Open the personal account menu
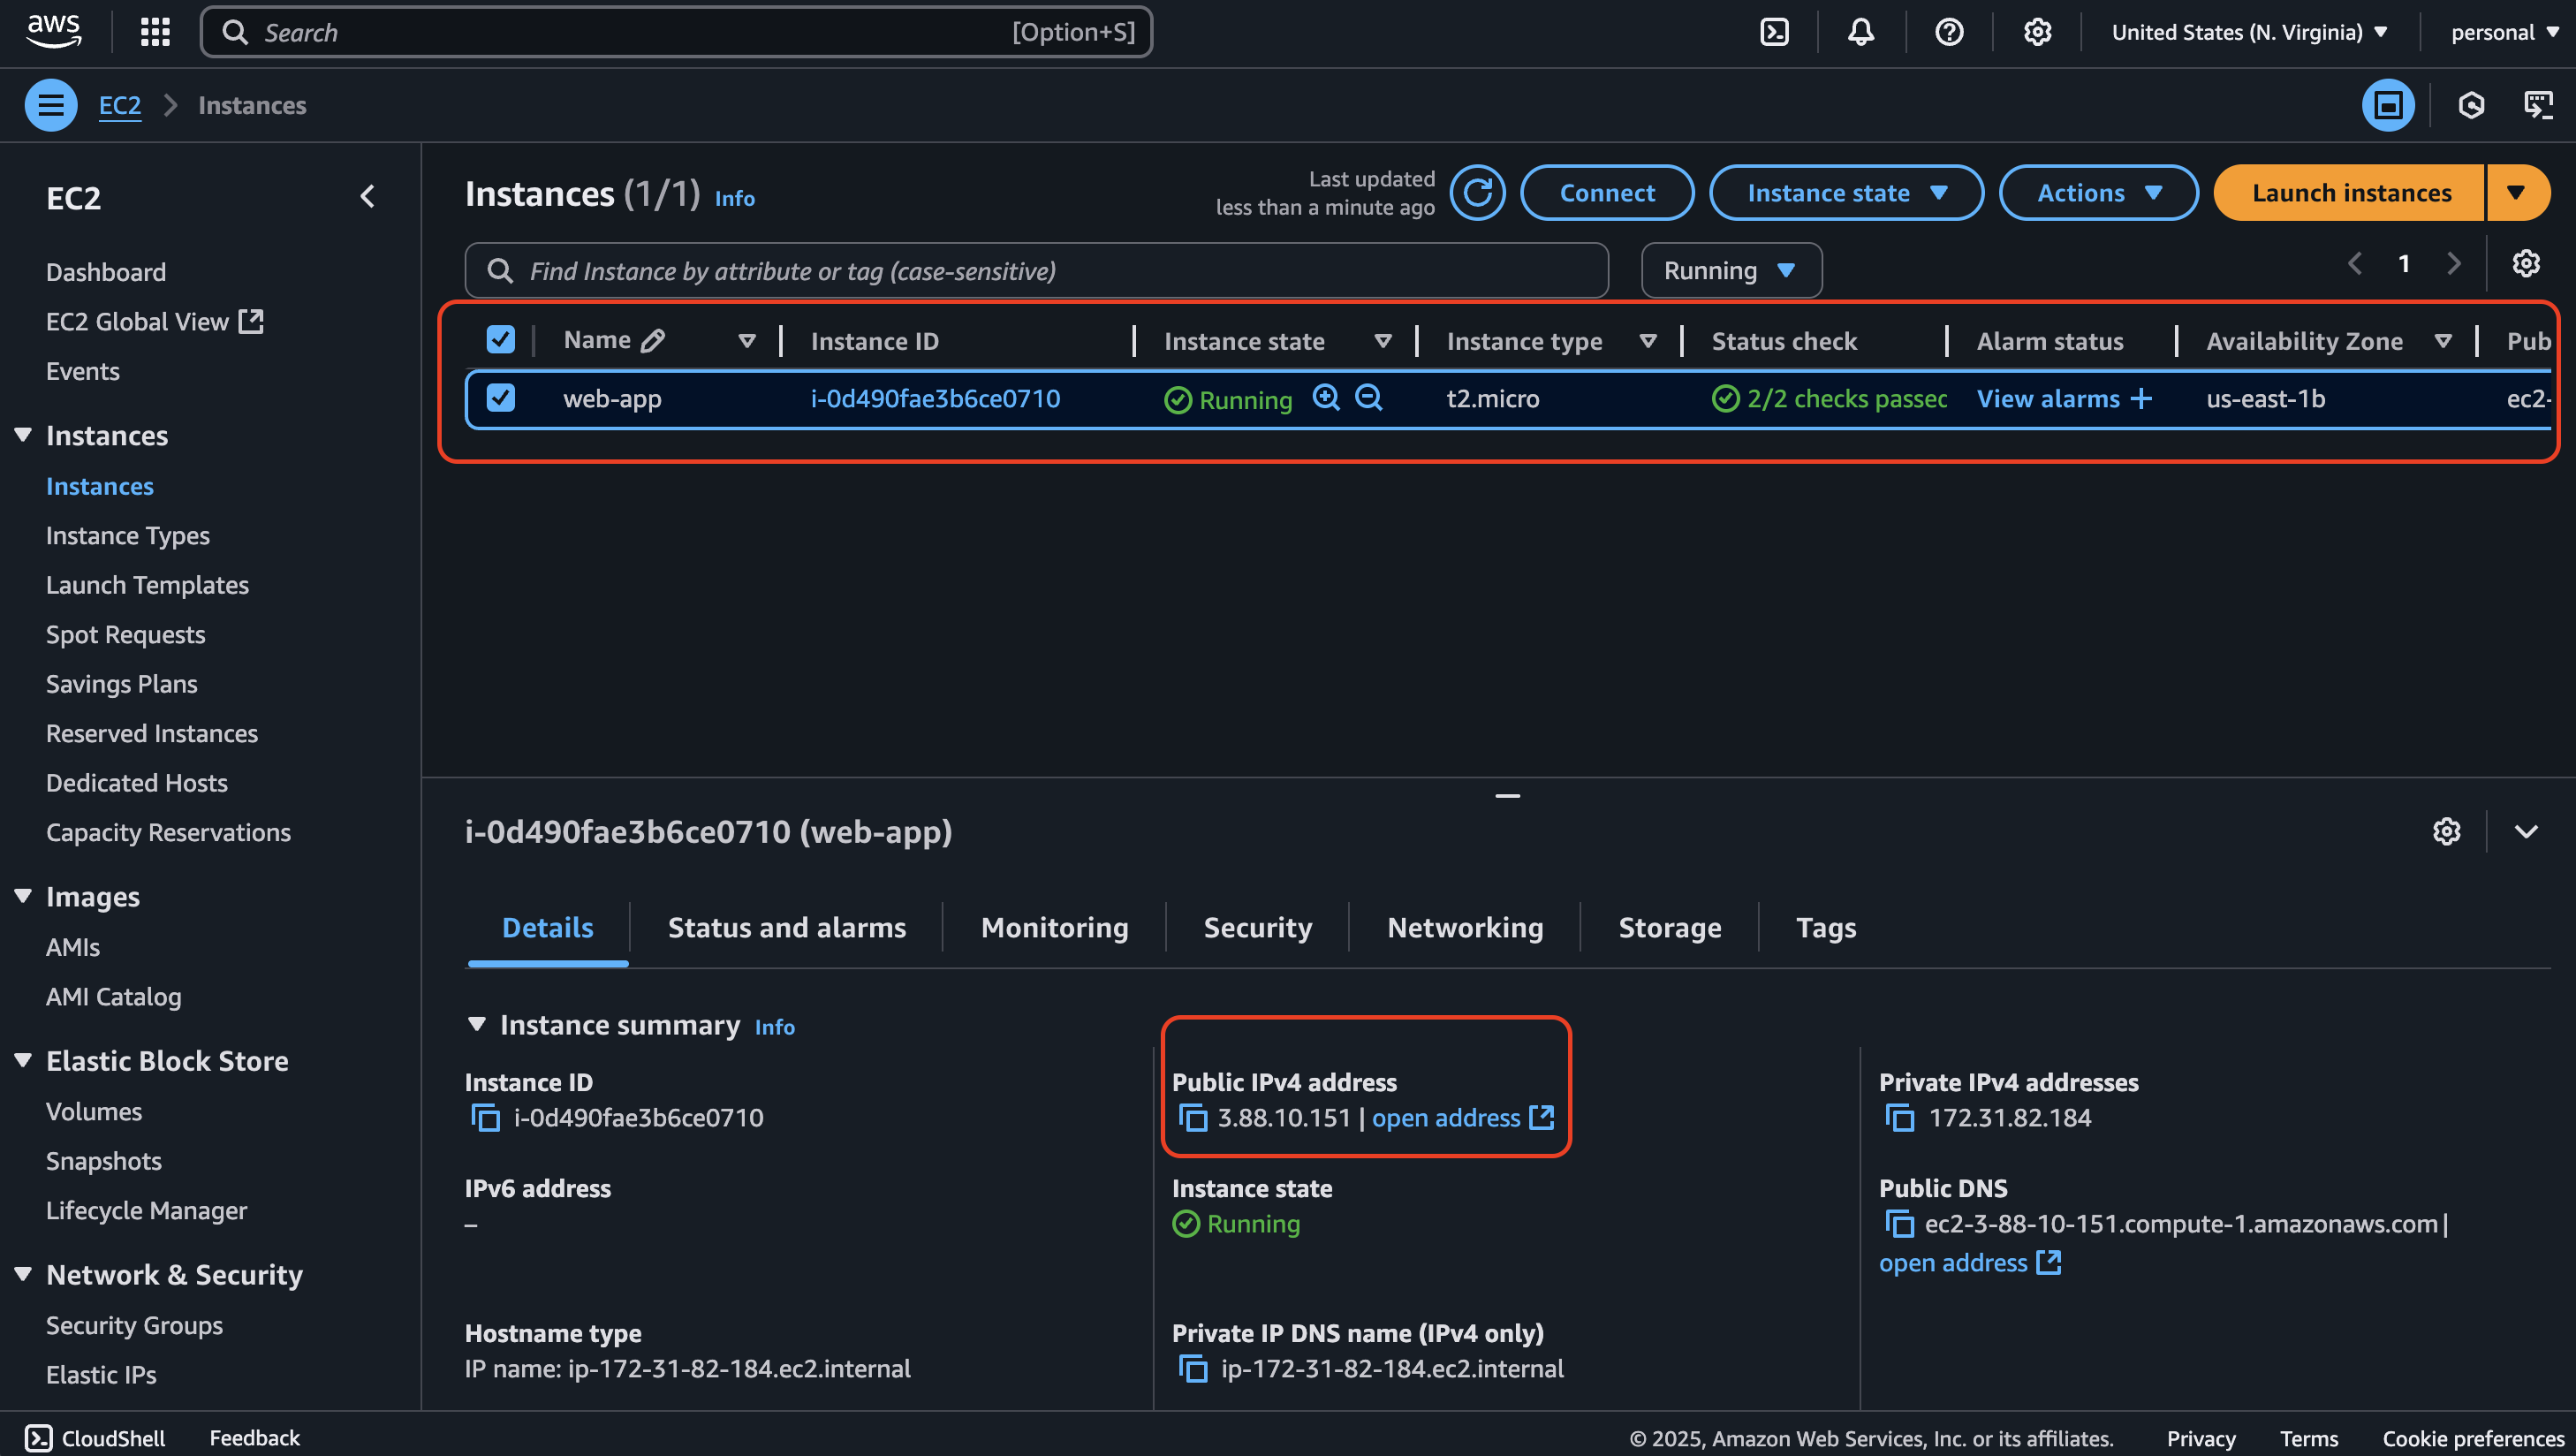Screen dimensions: 2576x1456 click(2504, 32)
